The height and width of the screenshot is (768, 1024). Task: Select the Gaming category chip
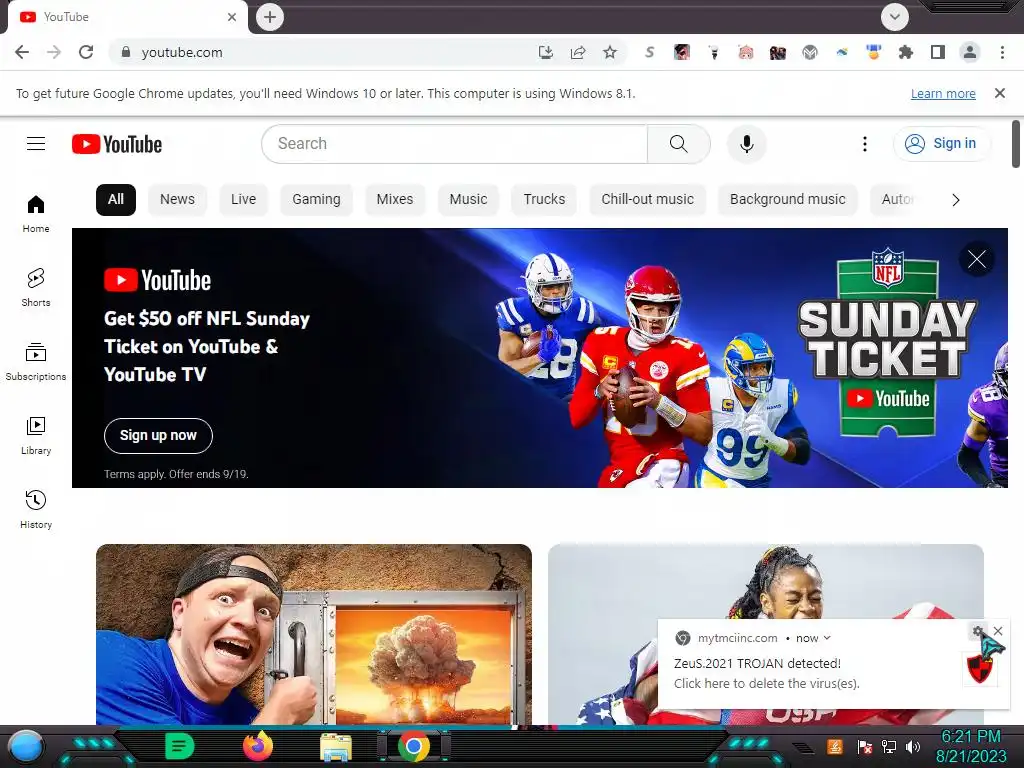tap(316, 200)
